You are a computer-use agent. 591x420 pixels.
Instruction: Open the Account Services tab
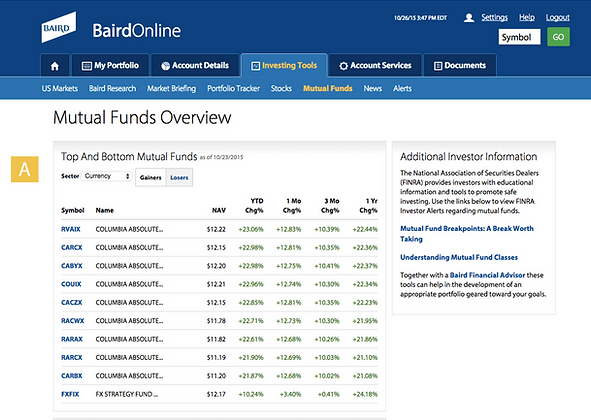click(x=375, y=66)
